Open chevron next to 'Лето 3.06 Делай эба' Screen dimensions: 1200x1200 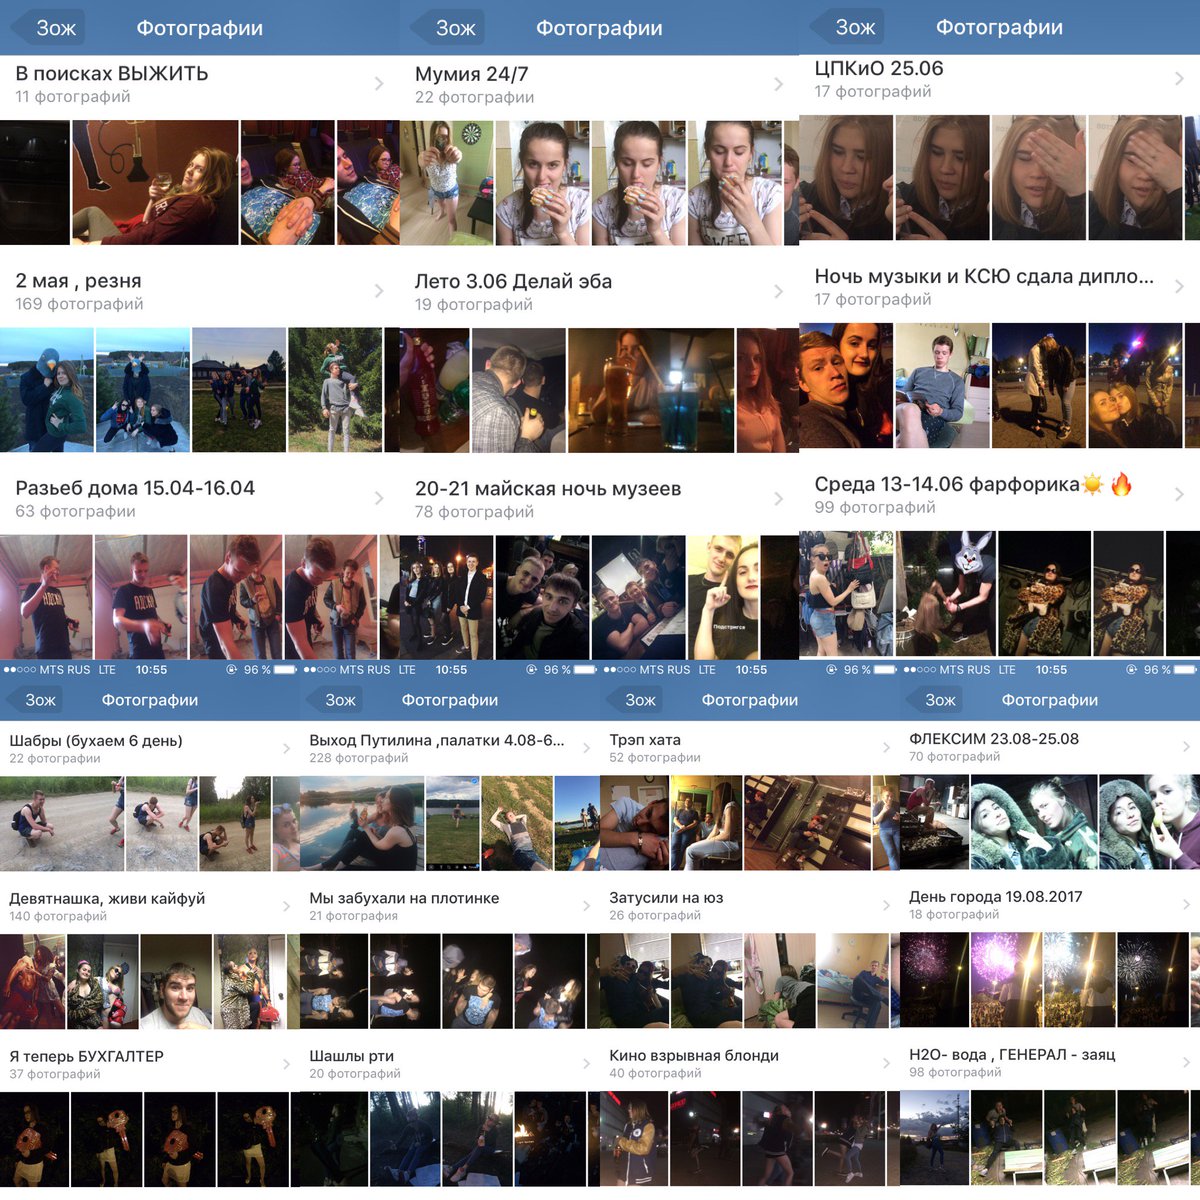(x=779, y=291)
